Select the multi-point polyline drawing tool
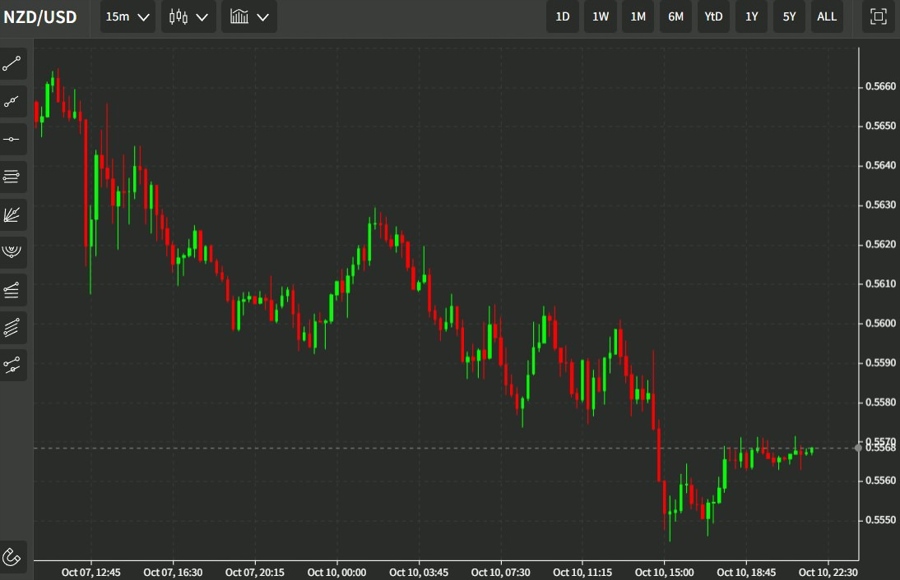 13,101
